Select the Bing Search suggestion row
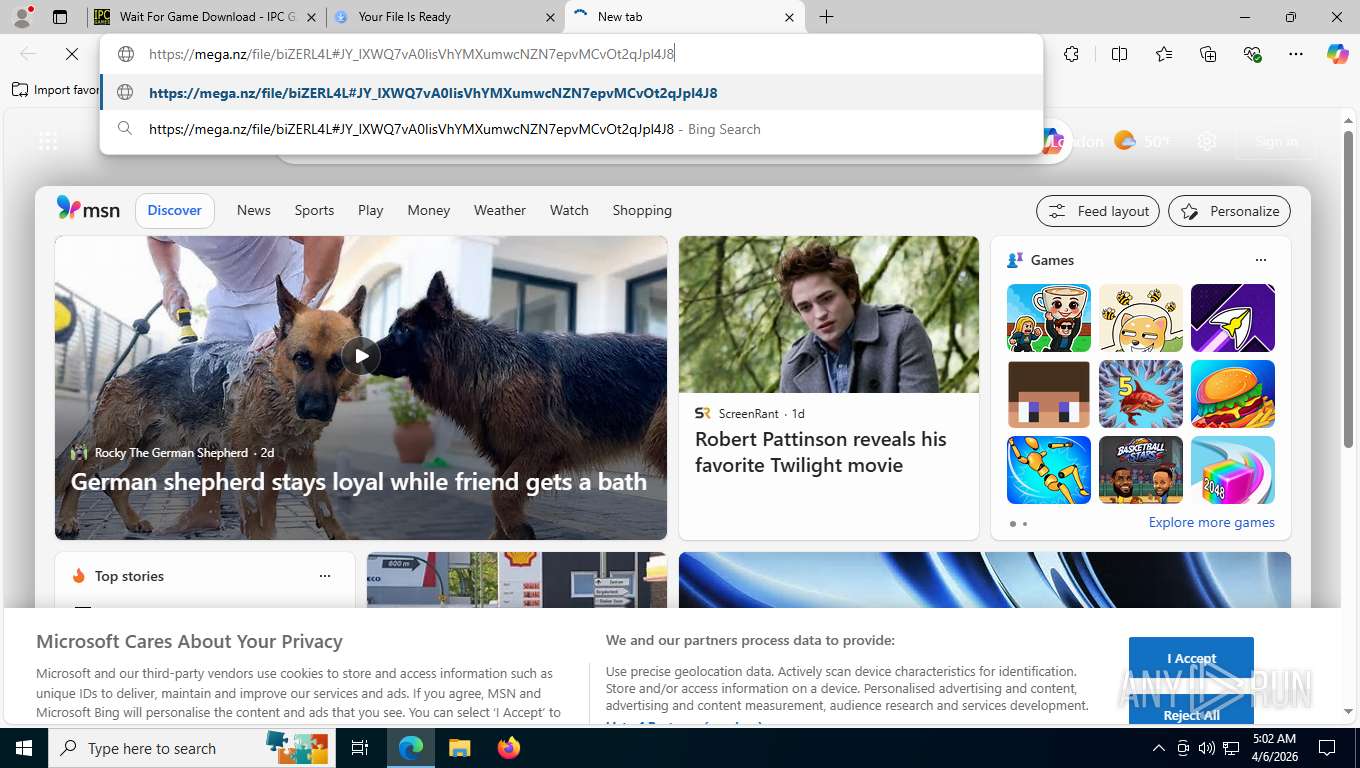Screen dimensions: 1360x768 coord(571,129)
